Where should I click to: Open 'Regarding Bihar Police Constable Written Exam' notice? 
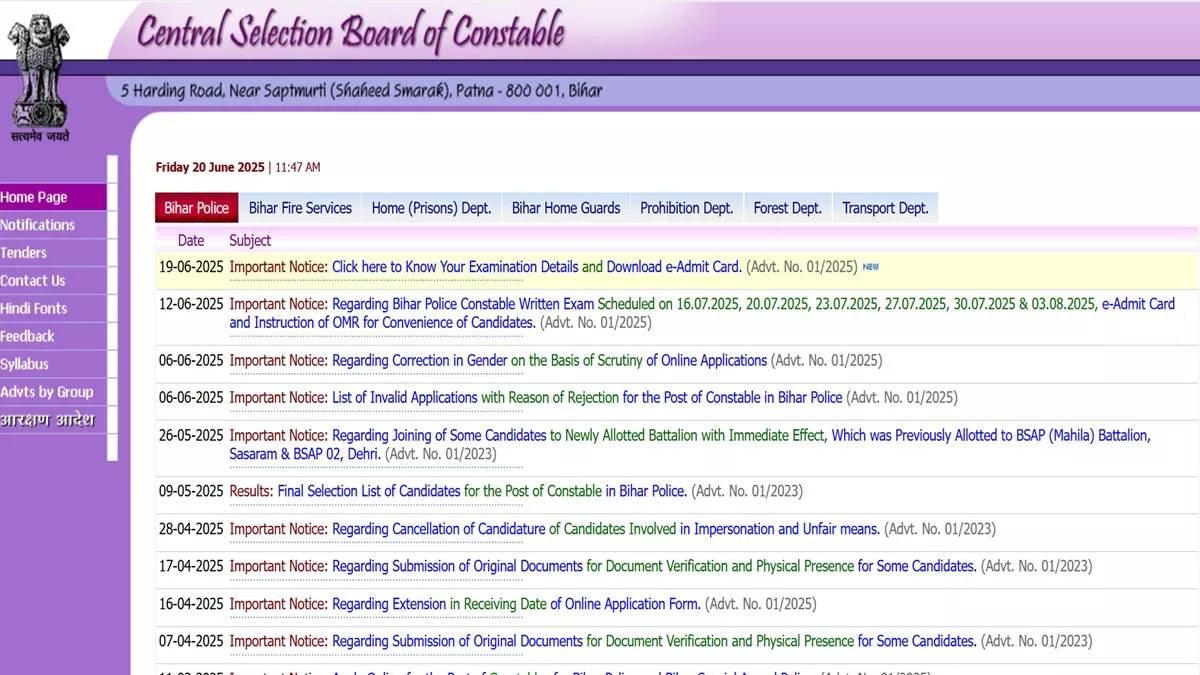coord(463,304)
